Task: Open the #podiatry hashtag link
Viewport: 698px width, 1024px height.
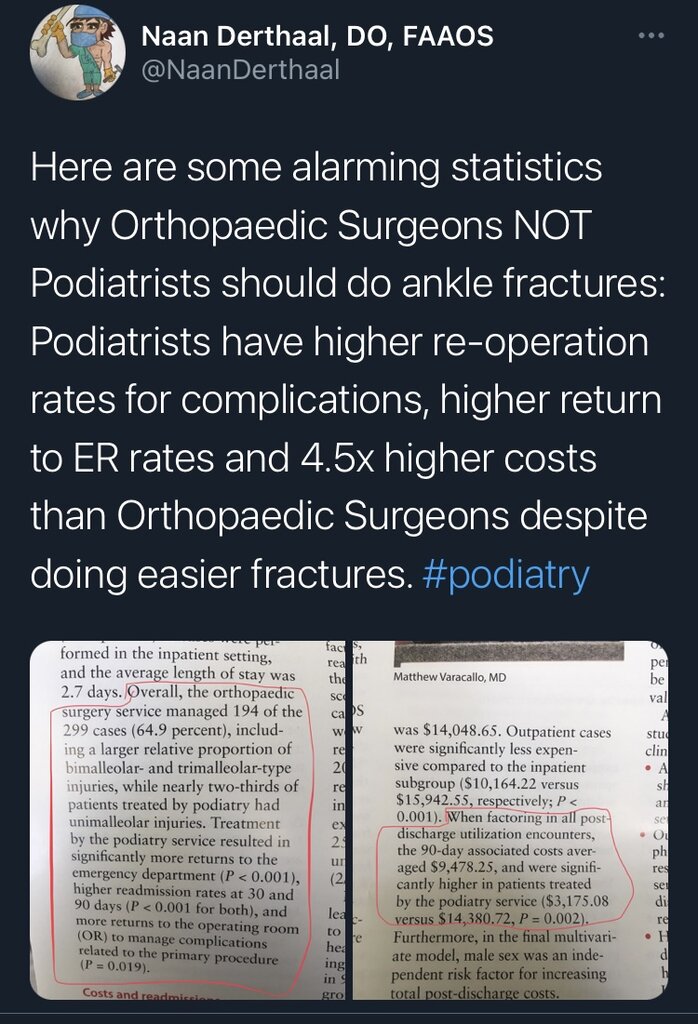Action: click(x=506, y=574)
